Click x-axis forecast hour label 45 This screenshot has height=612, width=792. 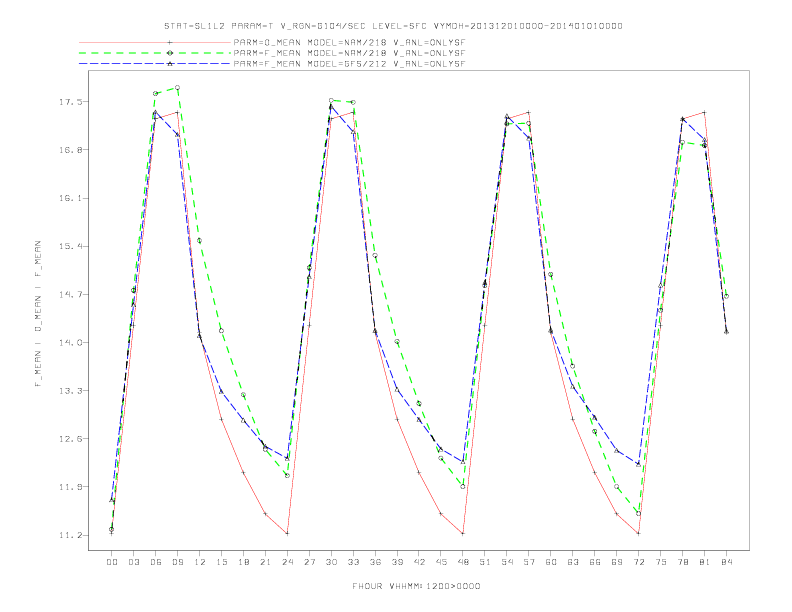click(441, 562)
